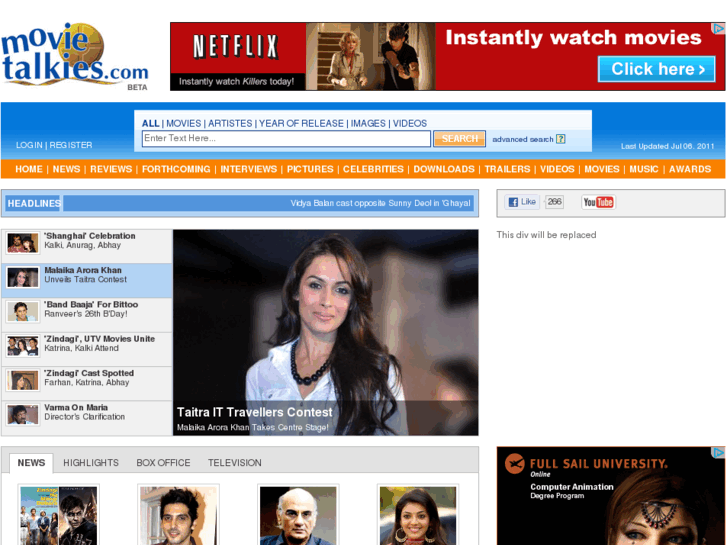Viewport: 727px width, 545px height.
Task: Open CELEBRITIES in navigation bar
Action: coord(373,169)
